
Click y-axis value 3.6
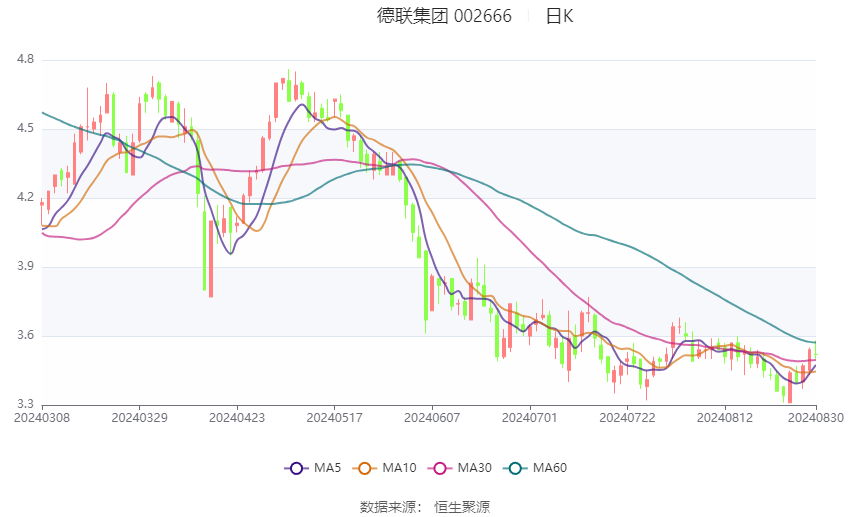(25, 335)
